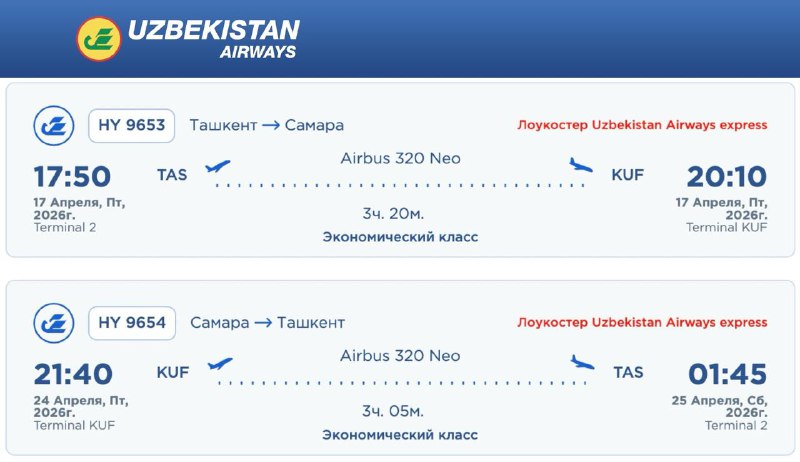Select the HY 9654 flight number badge
This screenshot has height=462, width=800.
[x=132, y=323]
